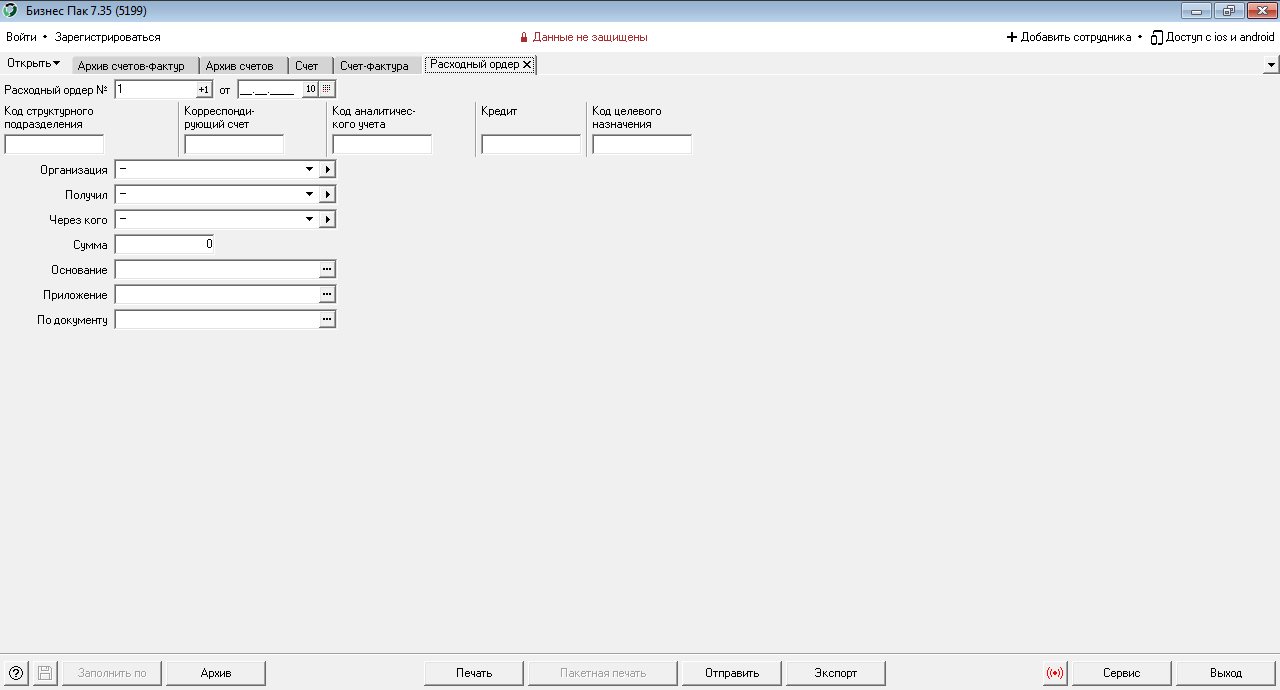Viewport: 1280px width, 690px height.
Task: Click the arrow button beside Через кого field
Action: (327, 219)
